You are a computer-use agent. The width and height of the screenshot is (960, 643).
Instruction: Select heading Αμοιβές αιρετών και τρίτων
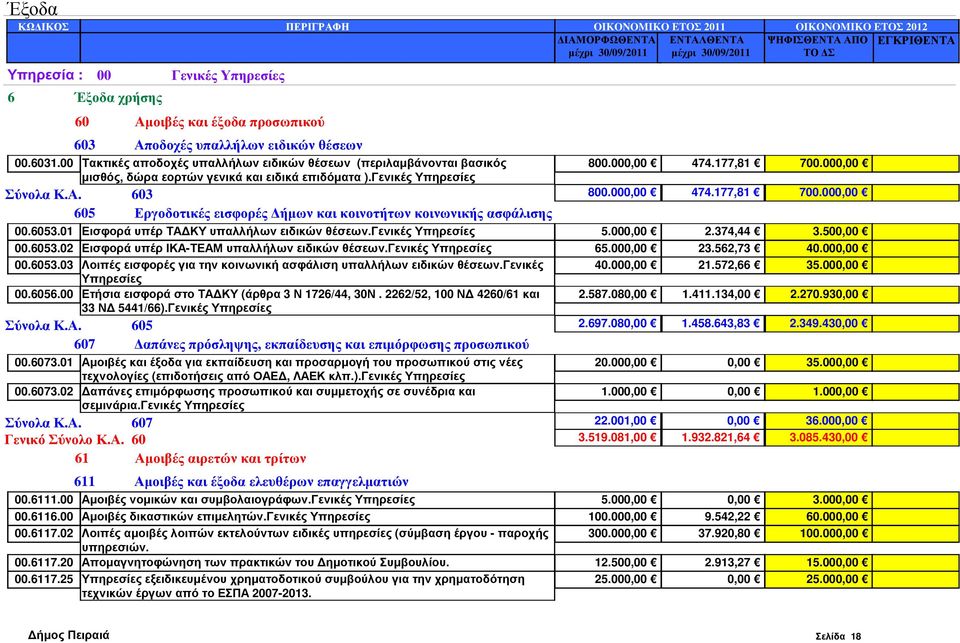coord(220,459)
